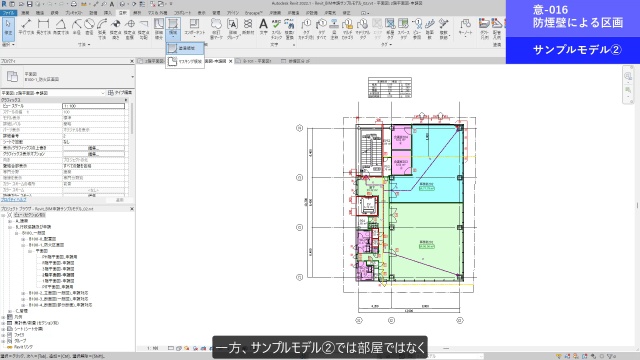The width and height of the screenshot is (640, 360).
Task: Click the Insulation tool
Action: [x=248, y=28]
